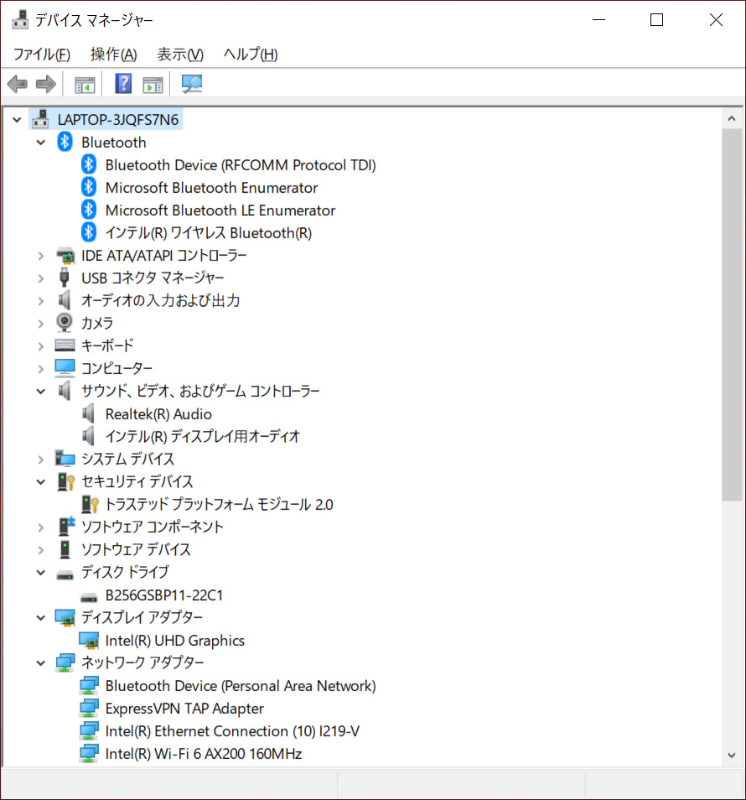Collapse the ディスプレイ アダプター category

click(x=41, y=618)
